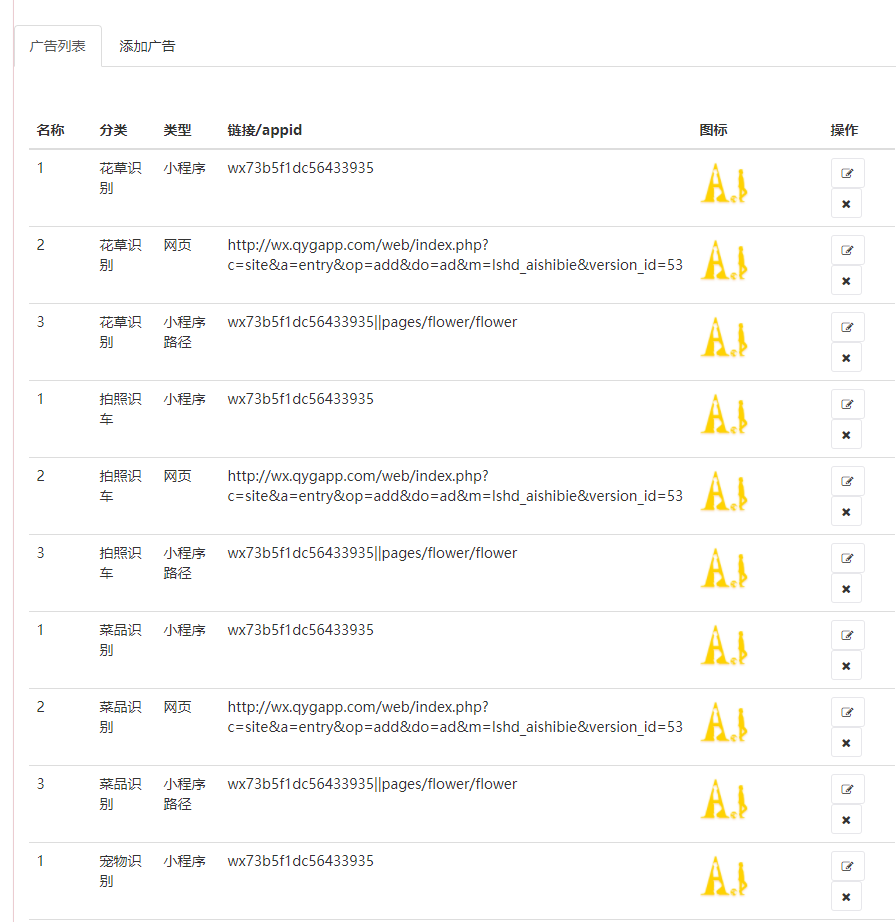Screen dimensions: 896x922
Task: Click the AI icon image of 宠物识别 row
Action: click(x=724, y=877)
